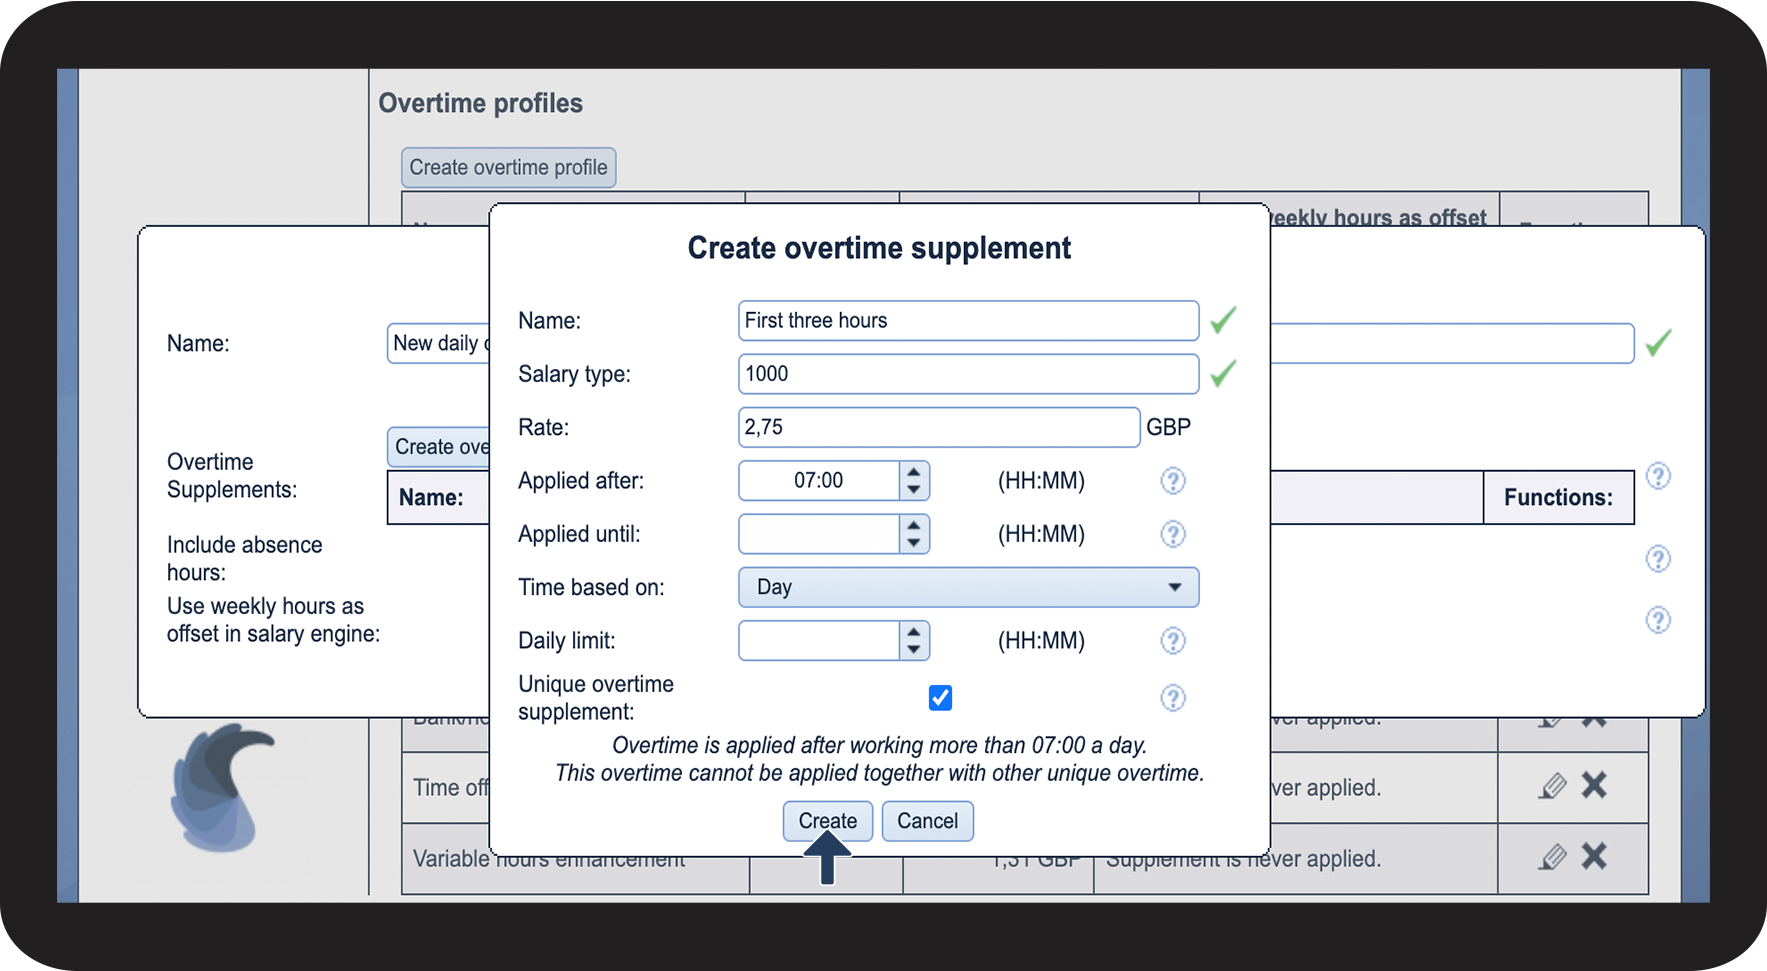Click the Salary type input field
The width and height of the screenshot is (1767, 971).
coord(967,374)
